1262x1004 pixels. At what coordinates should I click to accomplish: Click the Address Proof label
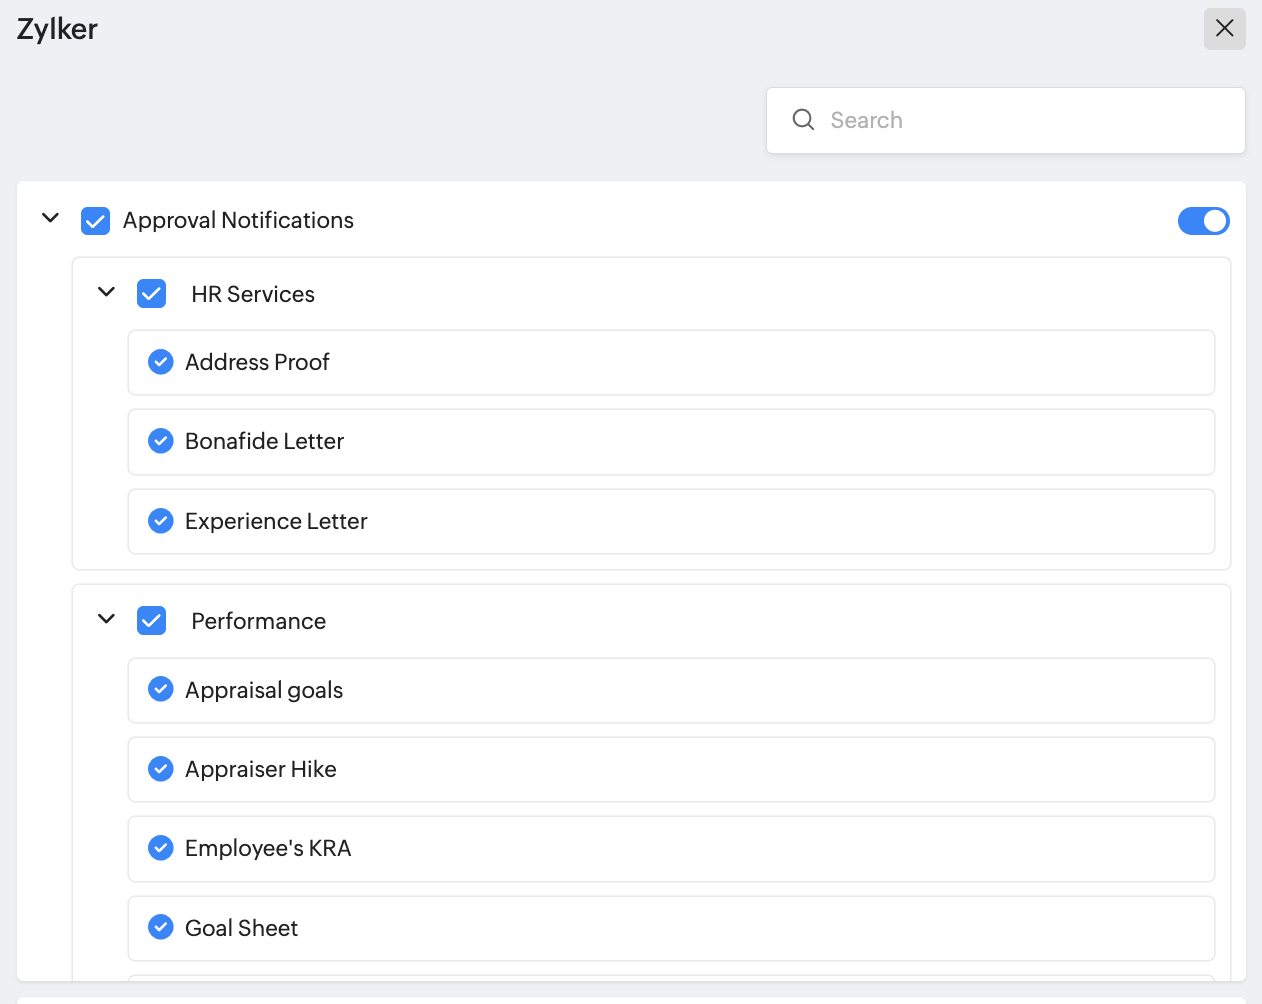tap(257, 362)
